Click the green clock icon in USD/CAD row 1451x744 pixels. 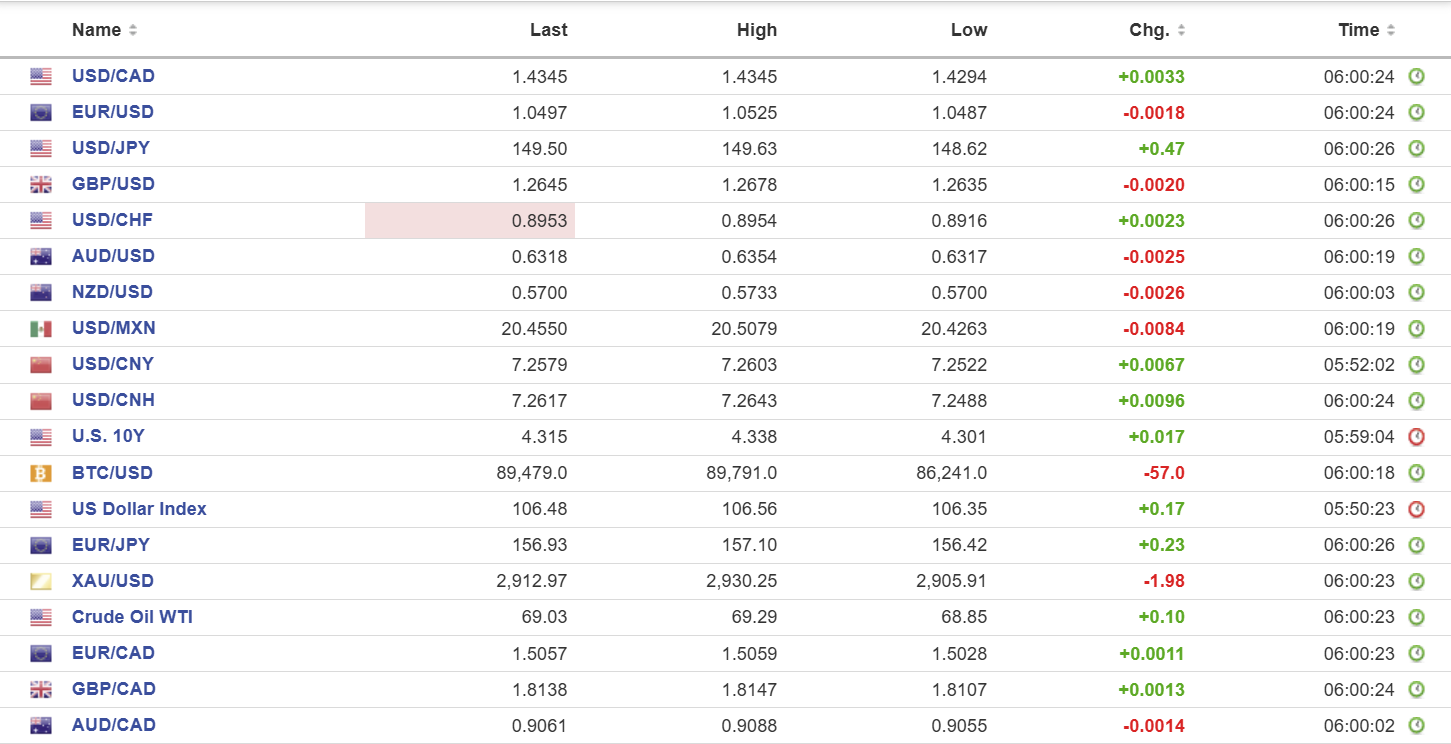1416,77
